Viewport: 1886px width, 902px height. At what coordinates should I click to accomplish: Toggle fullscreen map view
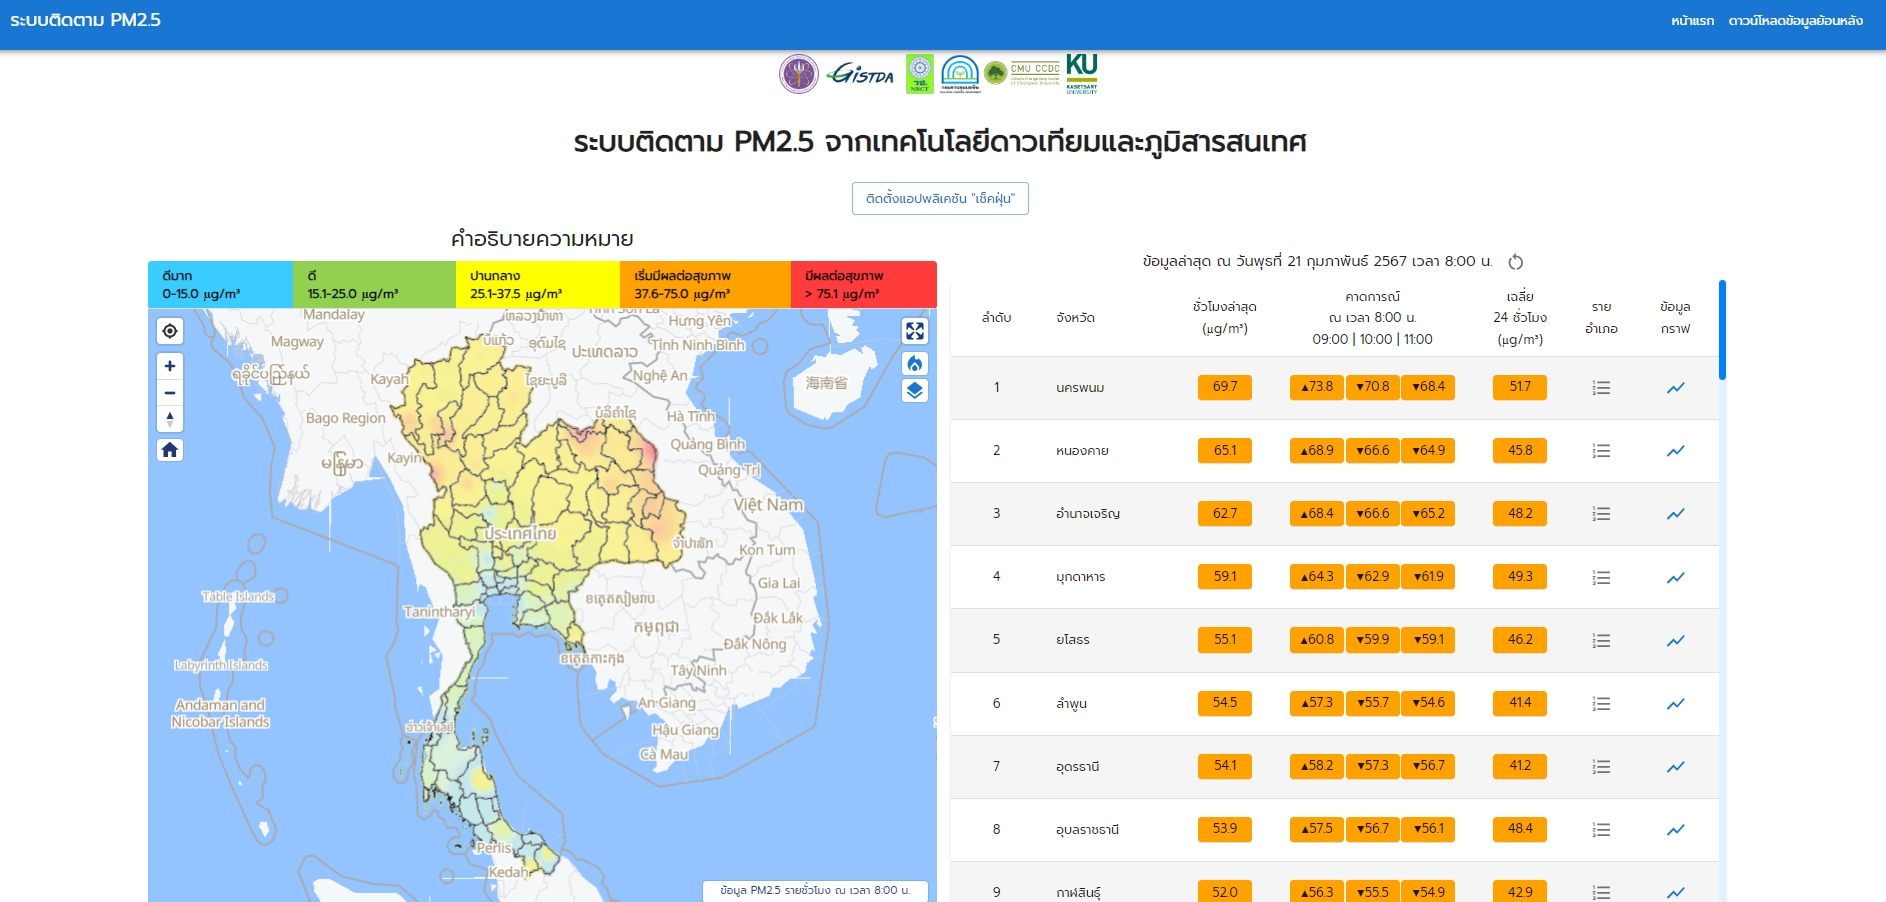pos(915,331)
